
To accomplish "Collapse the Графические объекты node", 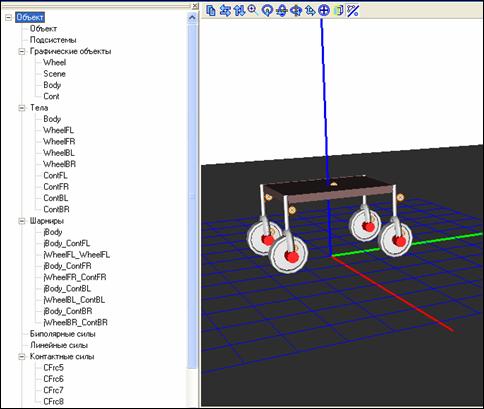I will tap(22, 51).
